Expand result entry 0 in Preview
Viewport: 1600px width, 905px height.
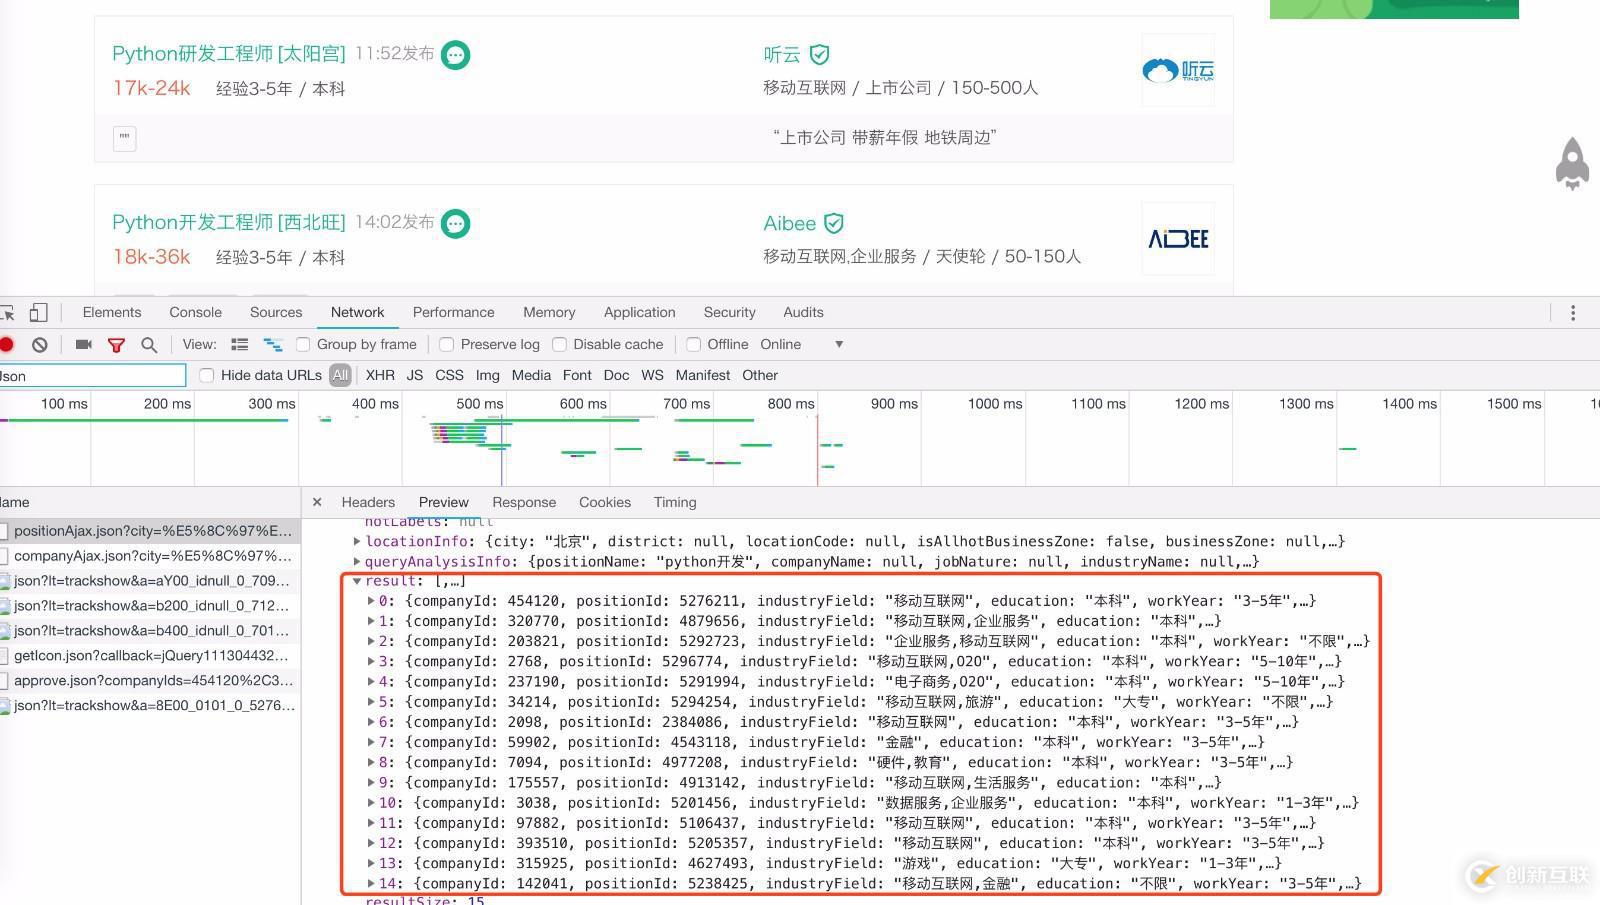pyautogui.click(x=371, y=600)
